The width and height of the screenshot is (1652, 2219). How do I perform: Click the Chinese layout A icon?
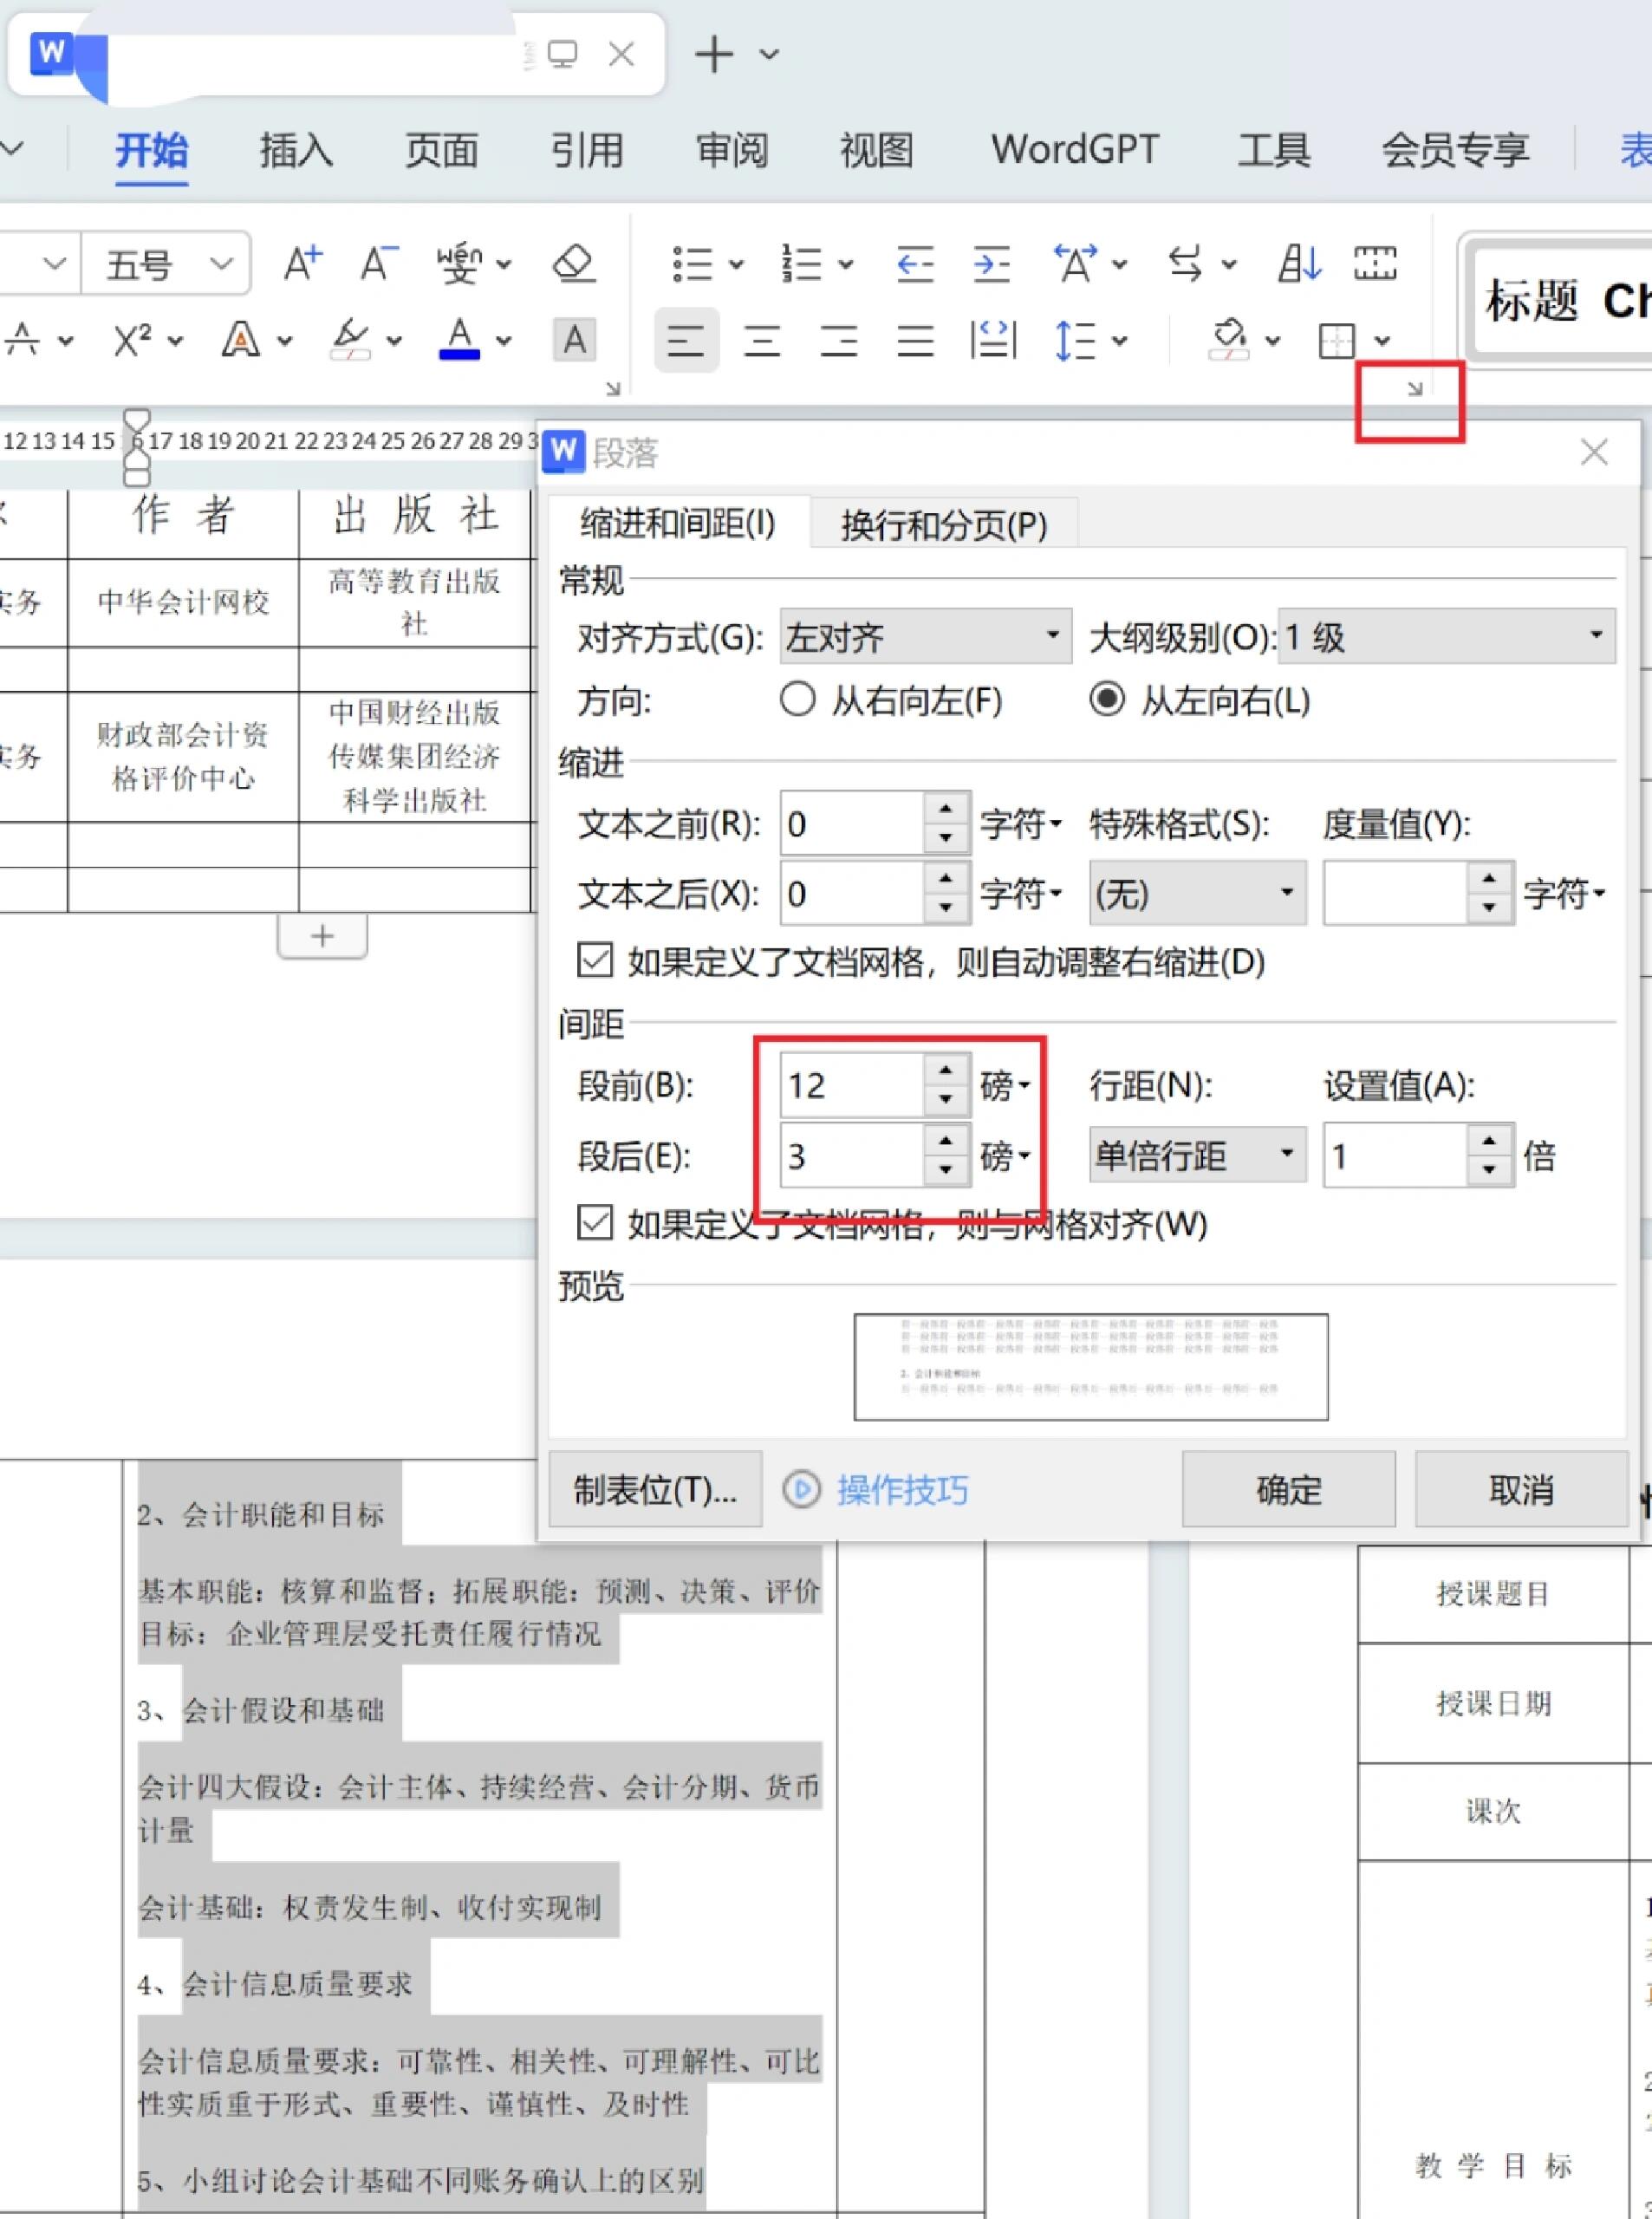pos(1076,264)
